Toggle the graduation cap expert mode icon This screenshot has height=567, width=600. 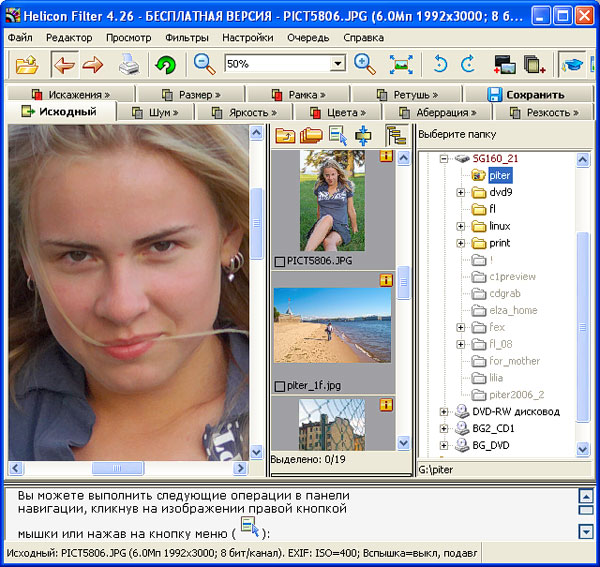pos(572,64)
